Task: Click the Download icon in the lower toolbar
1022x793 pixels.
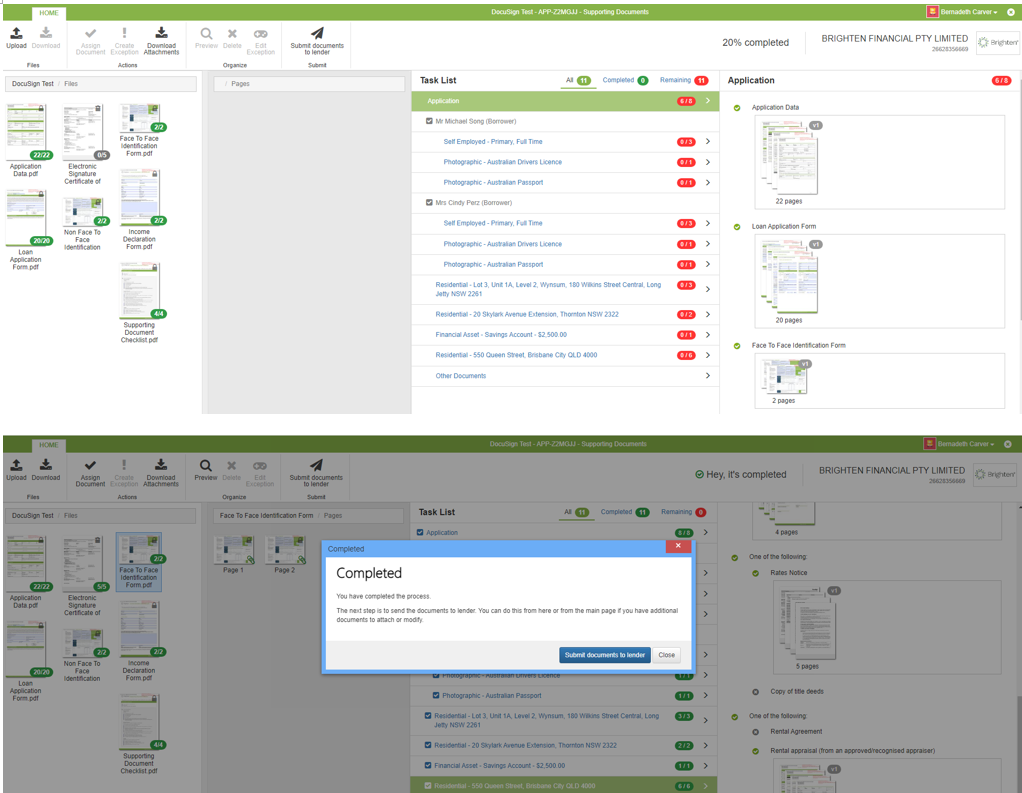Action: [x=46, y=466]
